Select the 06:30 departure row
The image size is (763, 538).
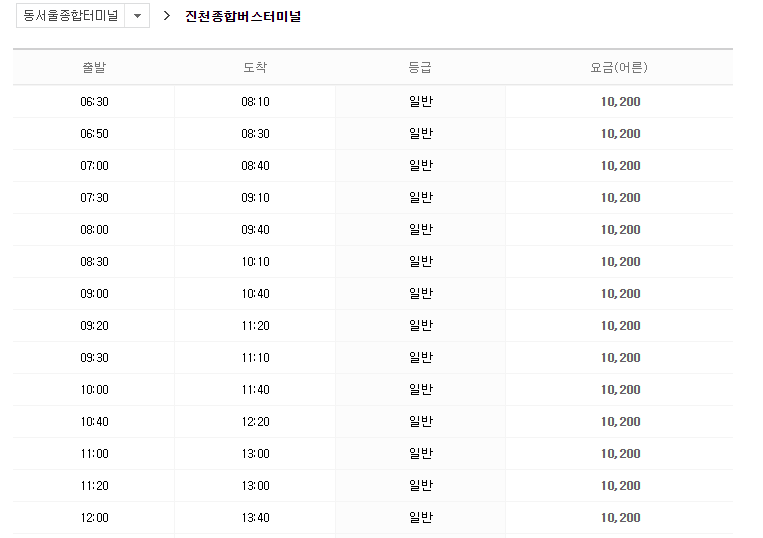(94, 102)
